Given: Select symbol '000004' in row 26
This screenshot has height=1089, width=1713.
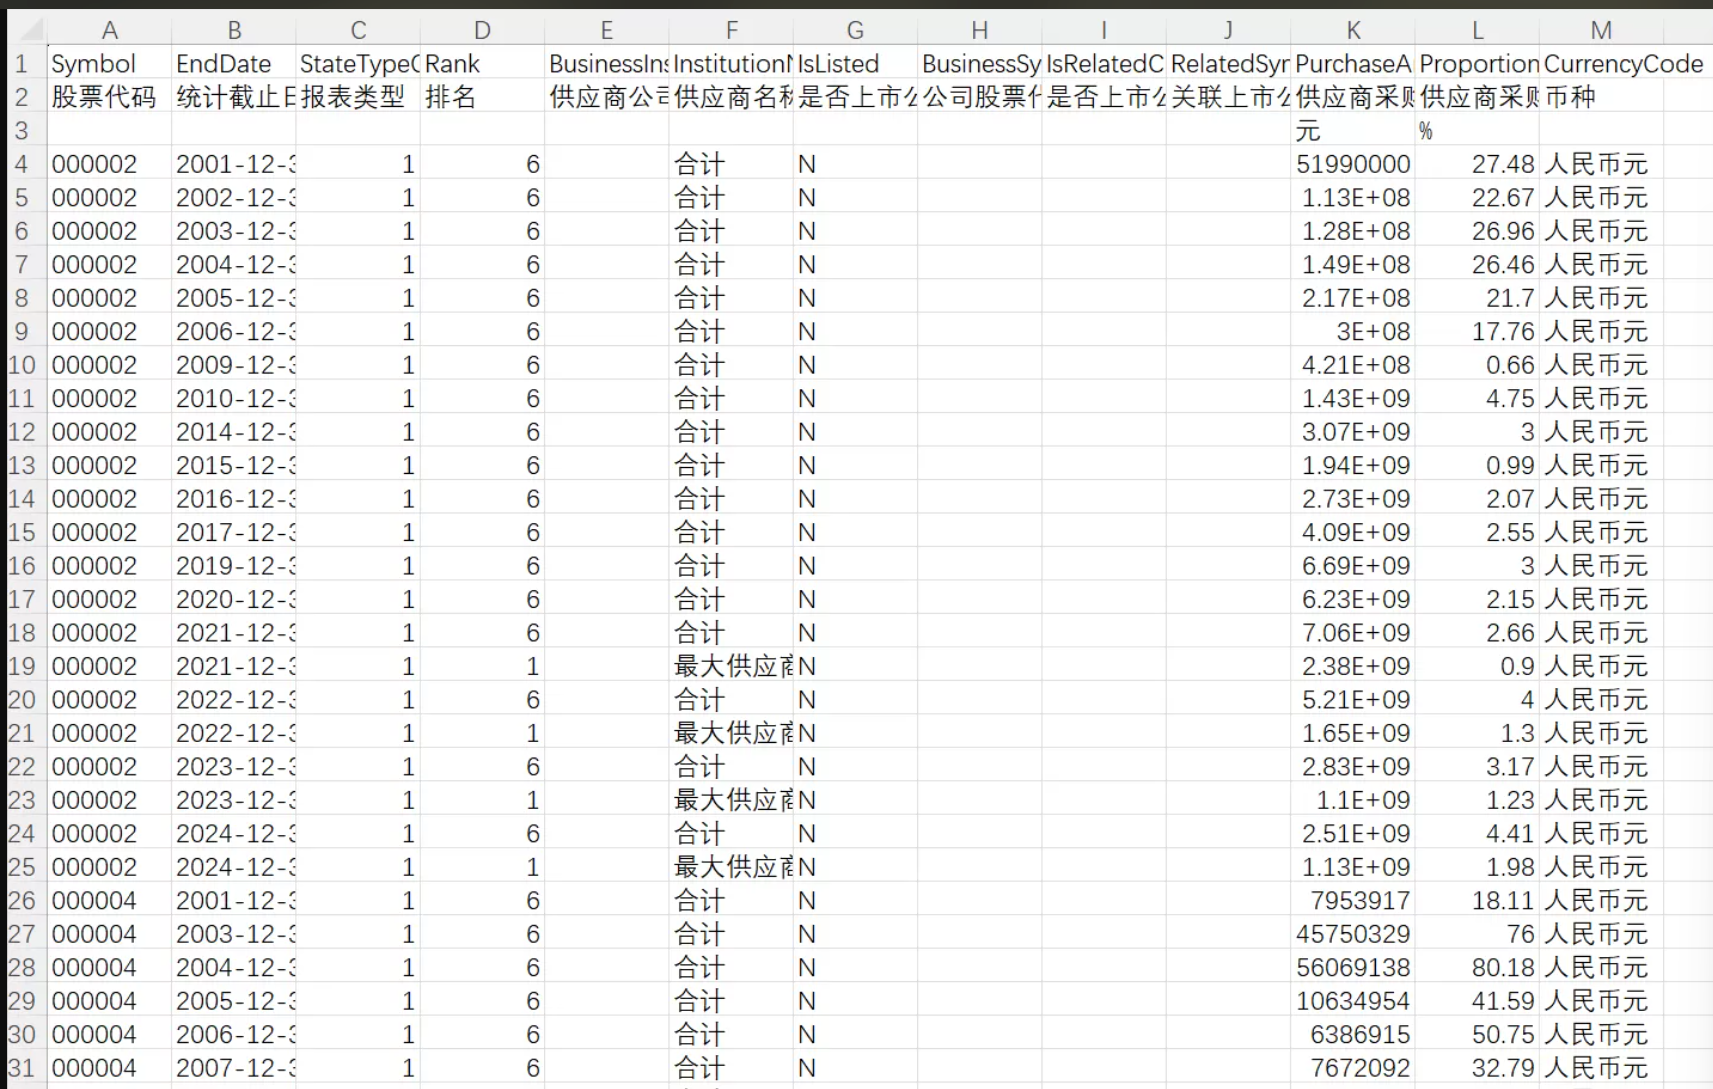Looking at the screenshot, I should click(x=109, y=901).
